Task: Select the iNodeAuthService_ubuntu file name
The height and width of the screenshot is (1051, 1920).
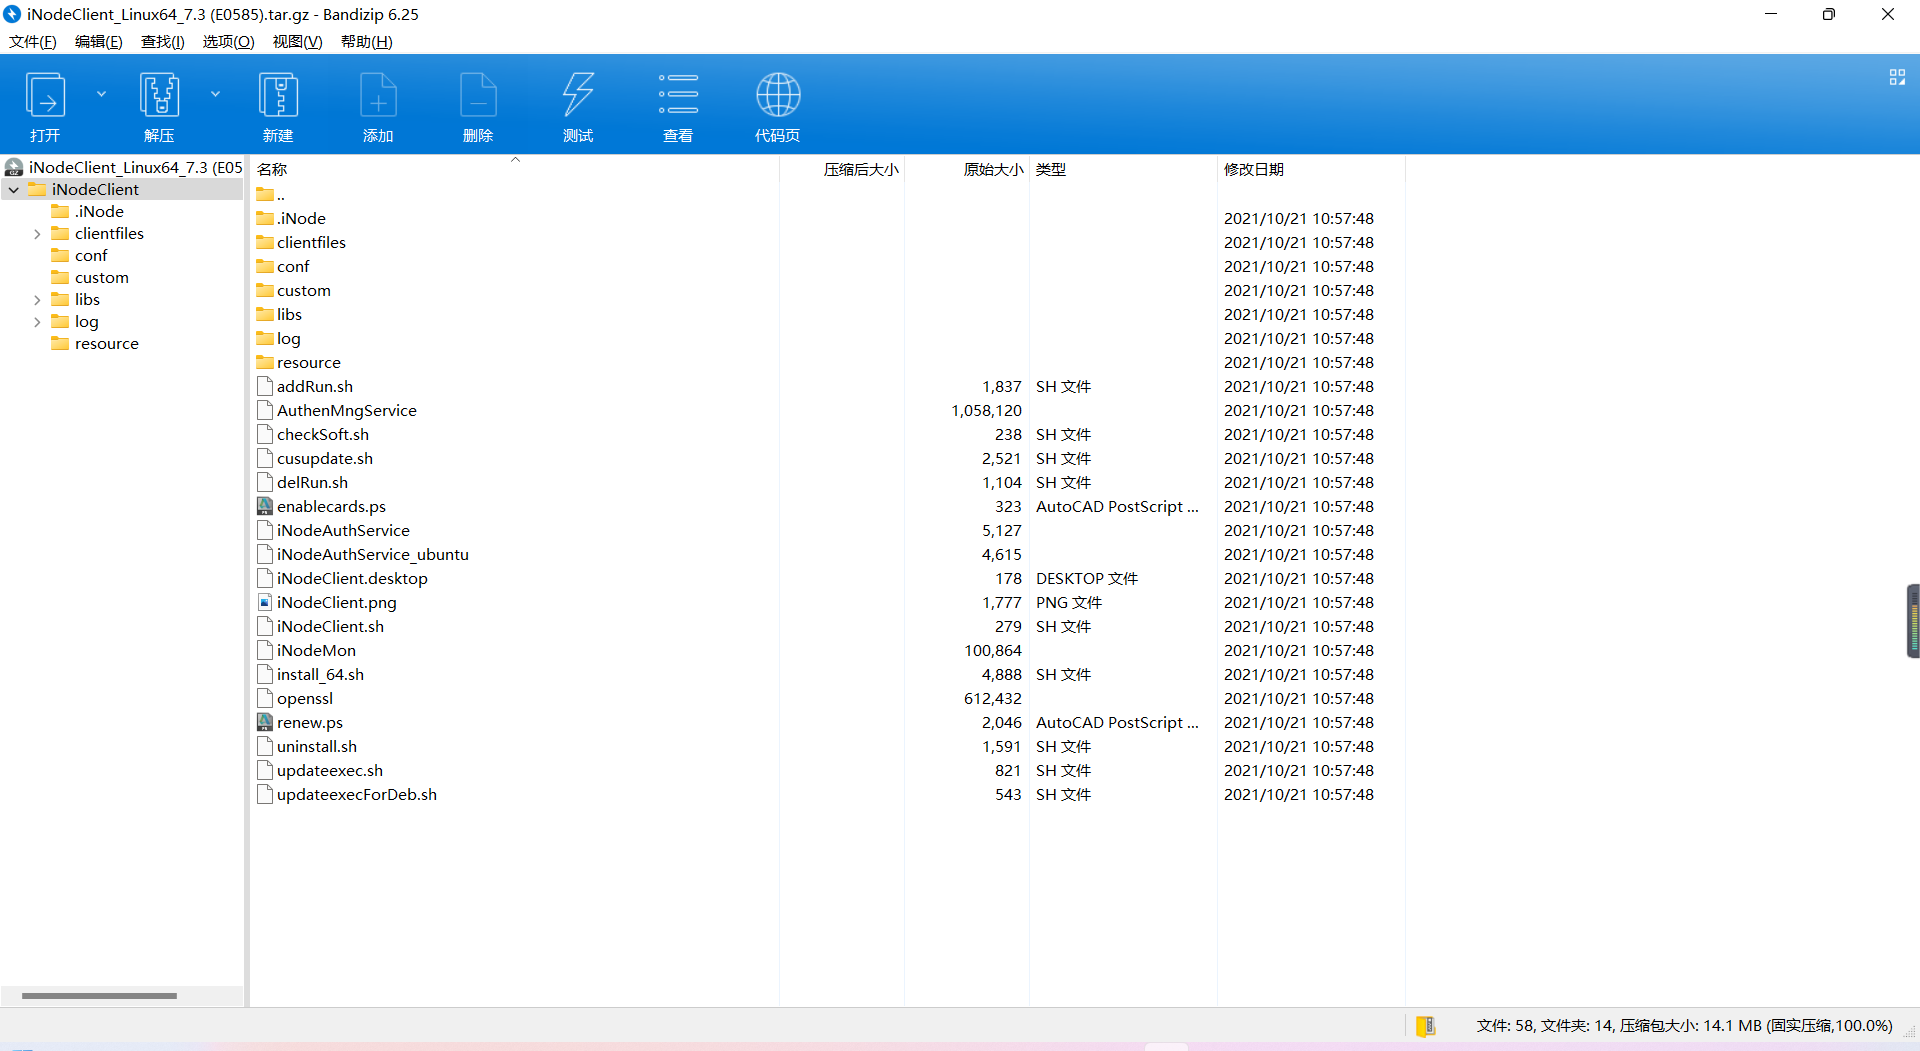Action: click(373, 554)
